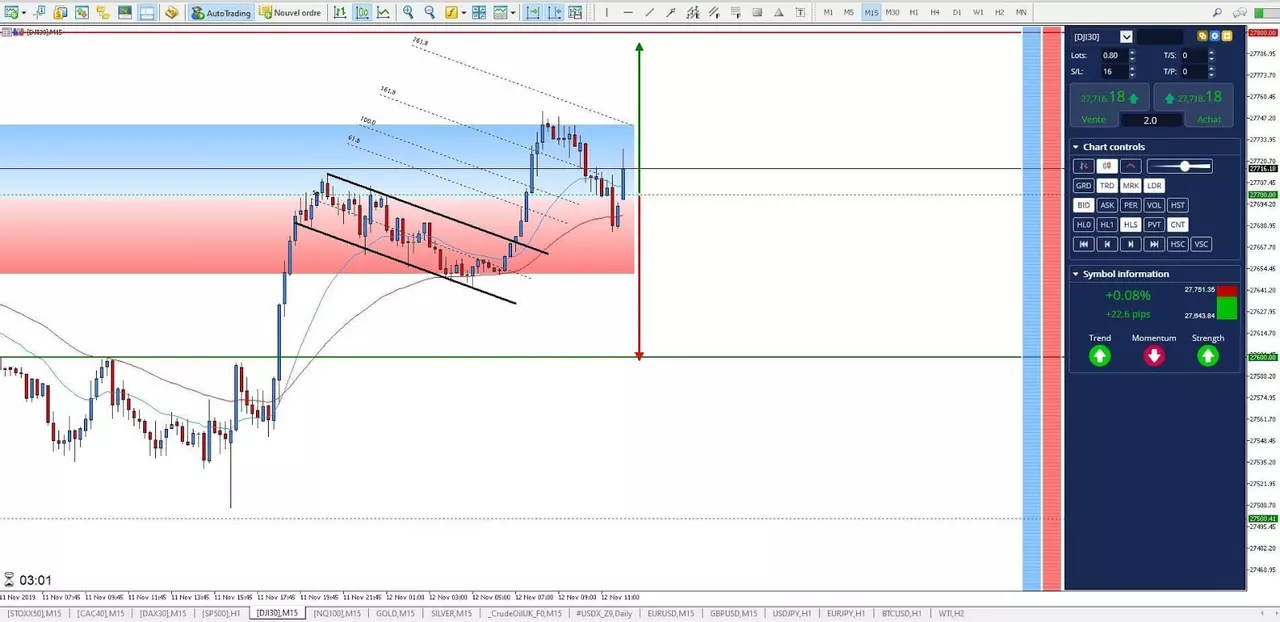Skip chart to the end control

coord(1154,244)
